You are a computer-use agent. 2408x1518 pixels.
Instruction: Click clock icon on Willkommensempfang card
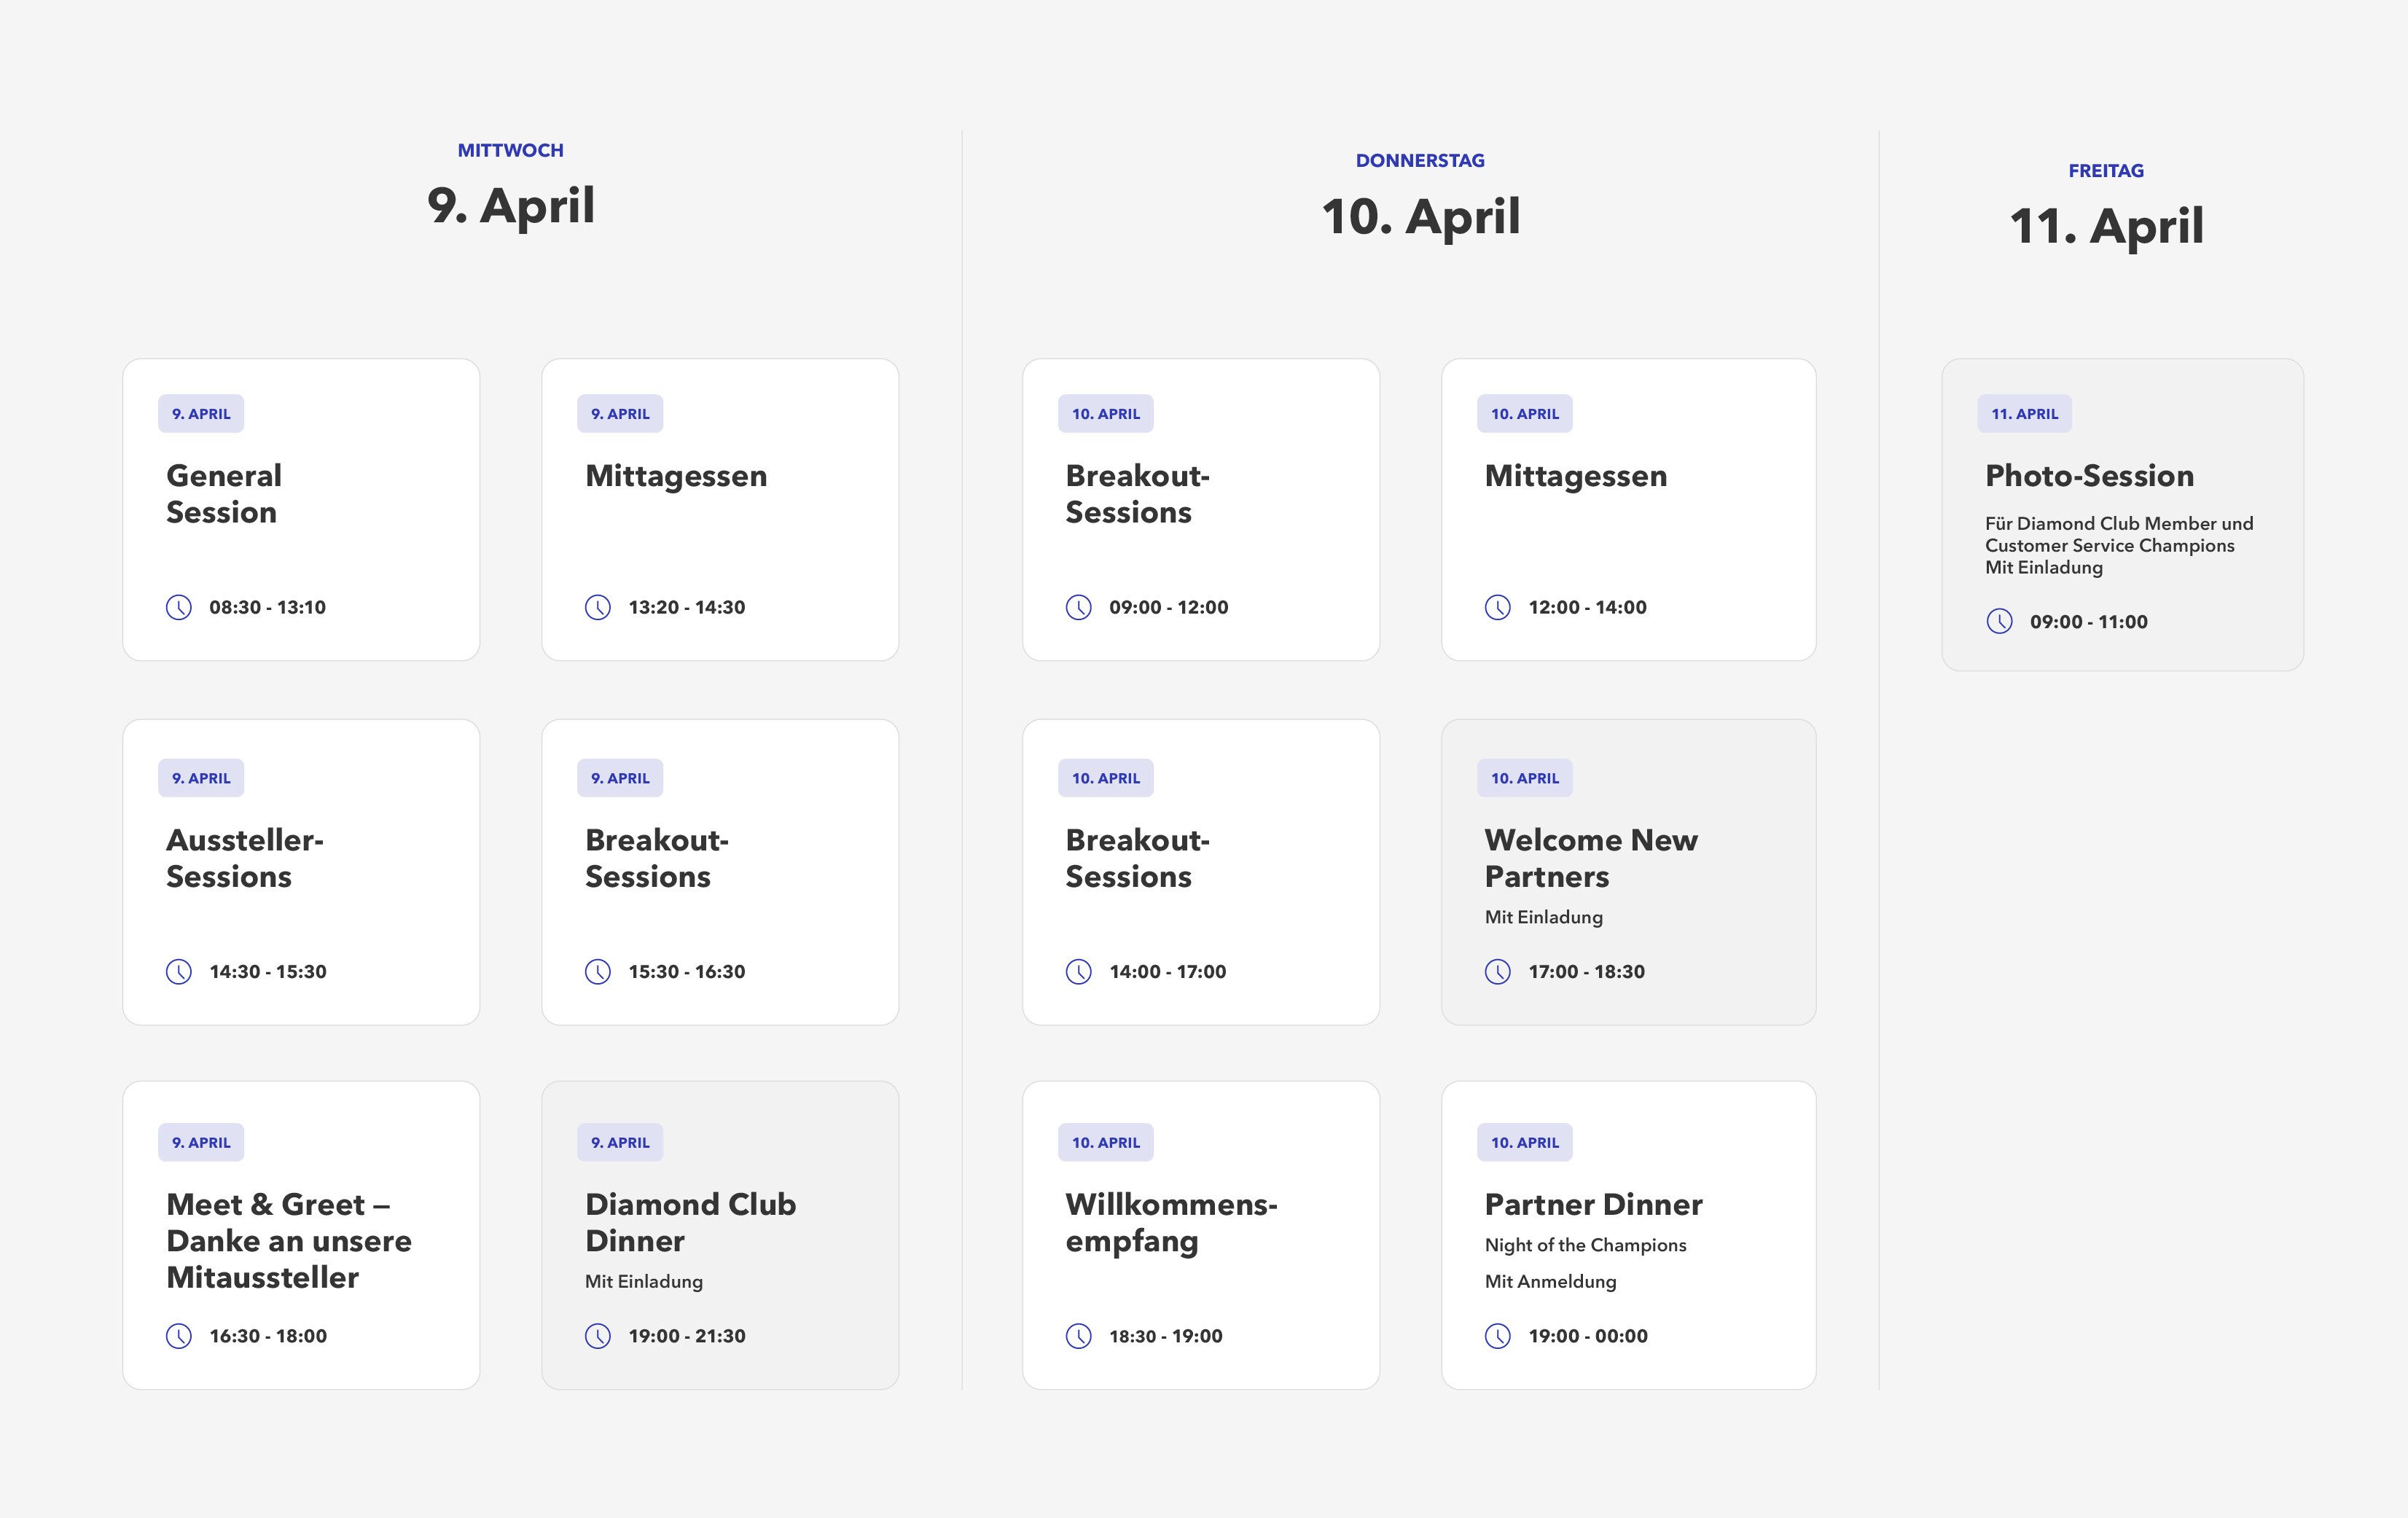tap(1079, 1336)
